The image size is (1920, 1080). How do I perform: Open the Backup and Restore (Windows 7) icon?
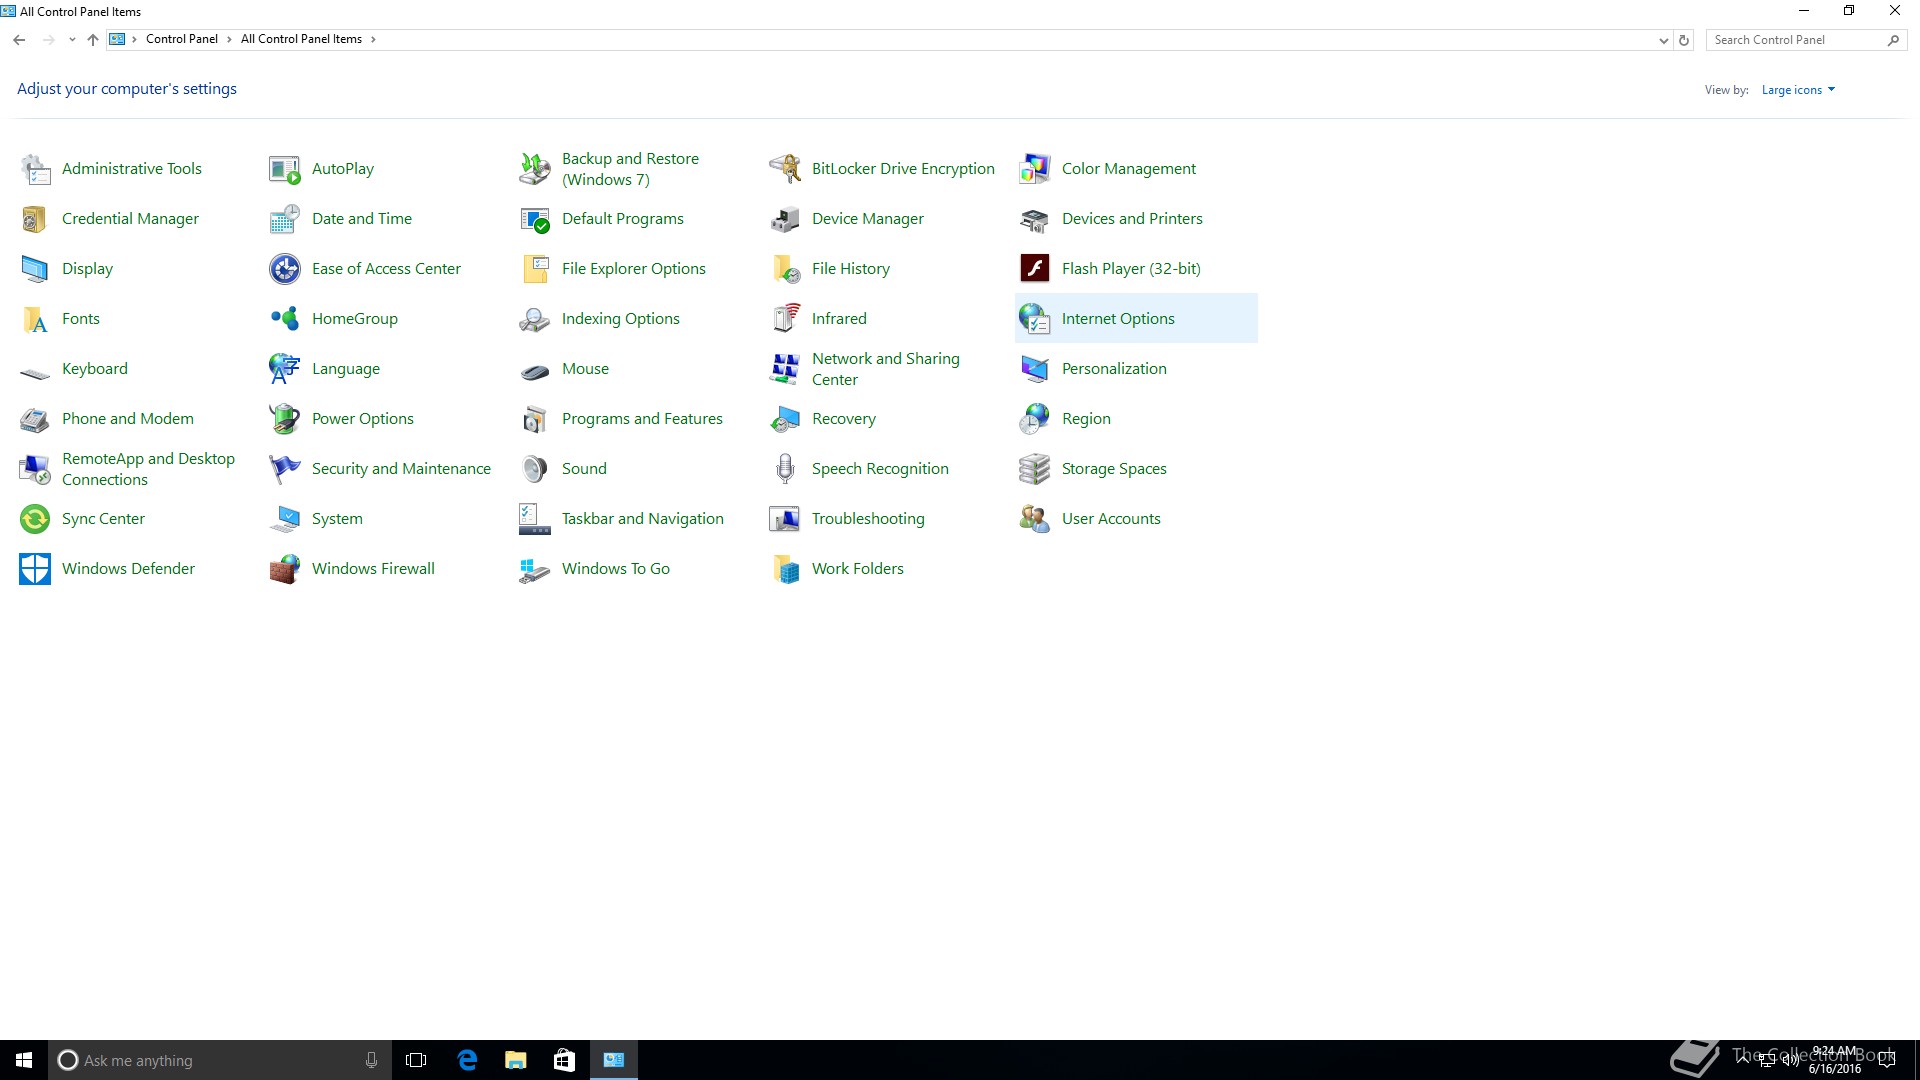pos(535,169)
